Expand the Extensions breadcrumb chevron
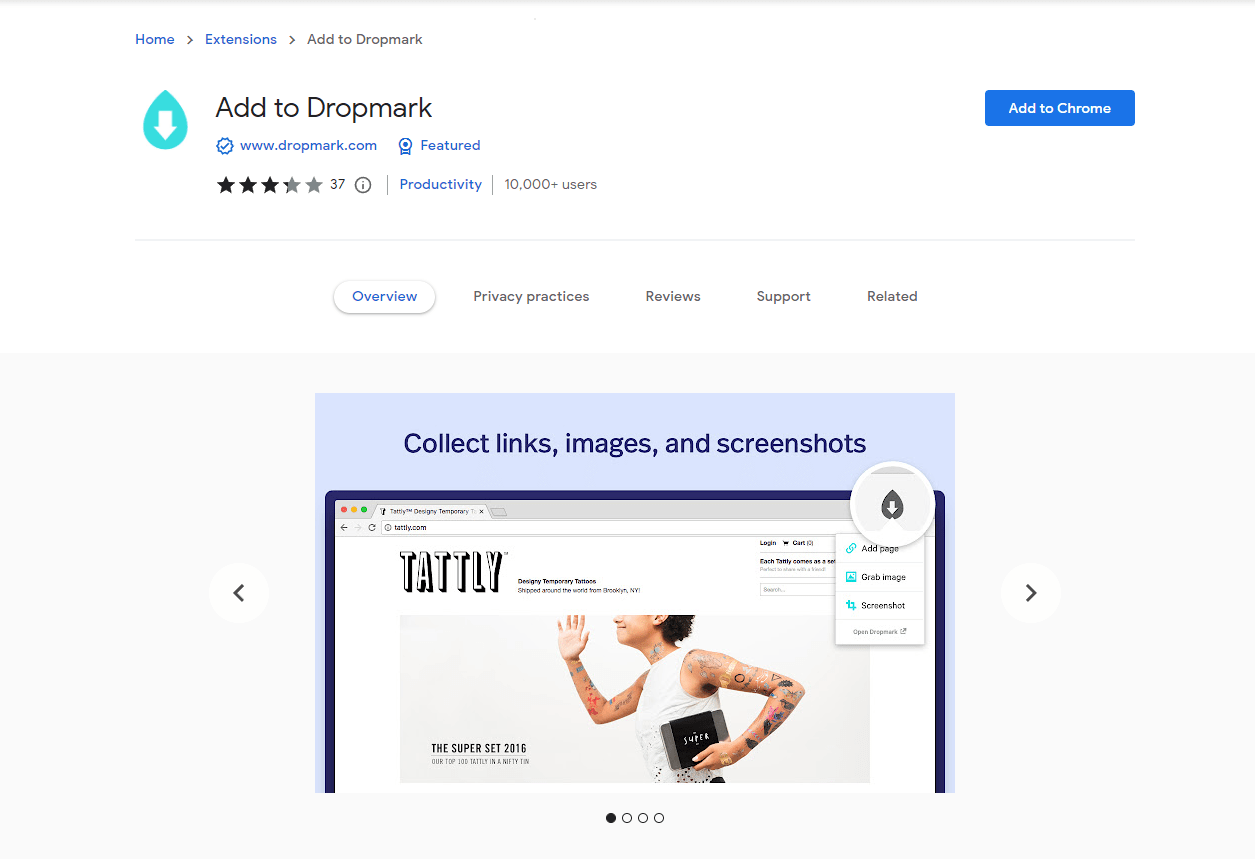 click(x=291, y=39)
